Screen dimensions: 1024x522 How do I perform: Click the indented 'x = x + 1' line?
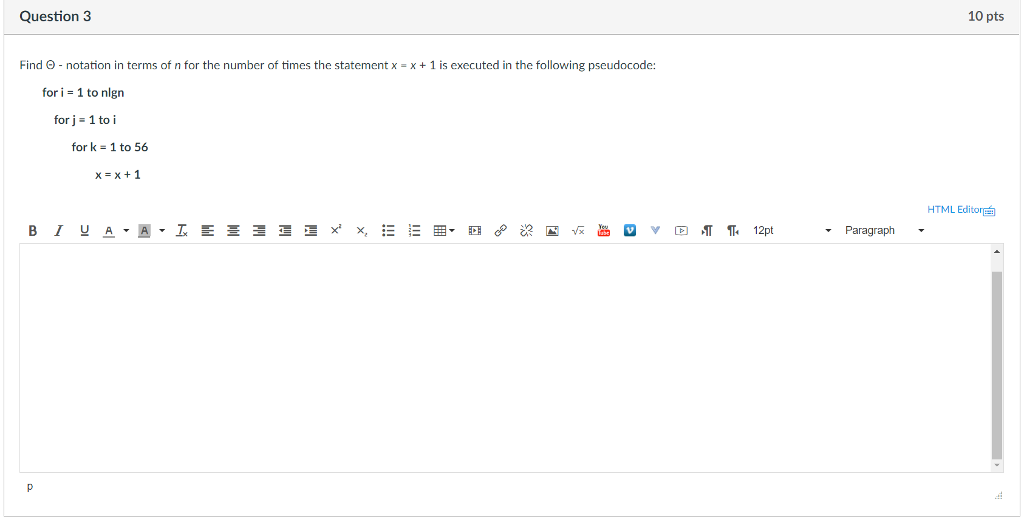point(118,175)
